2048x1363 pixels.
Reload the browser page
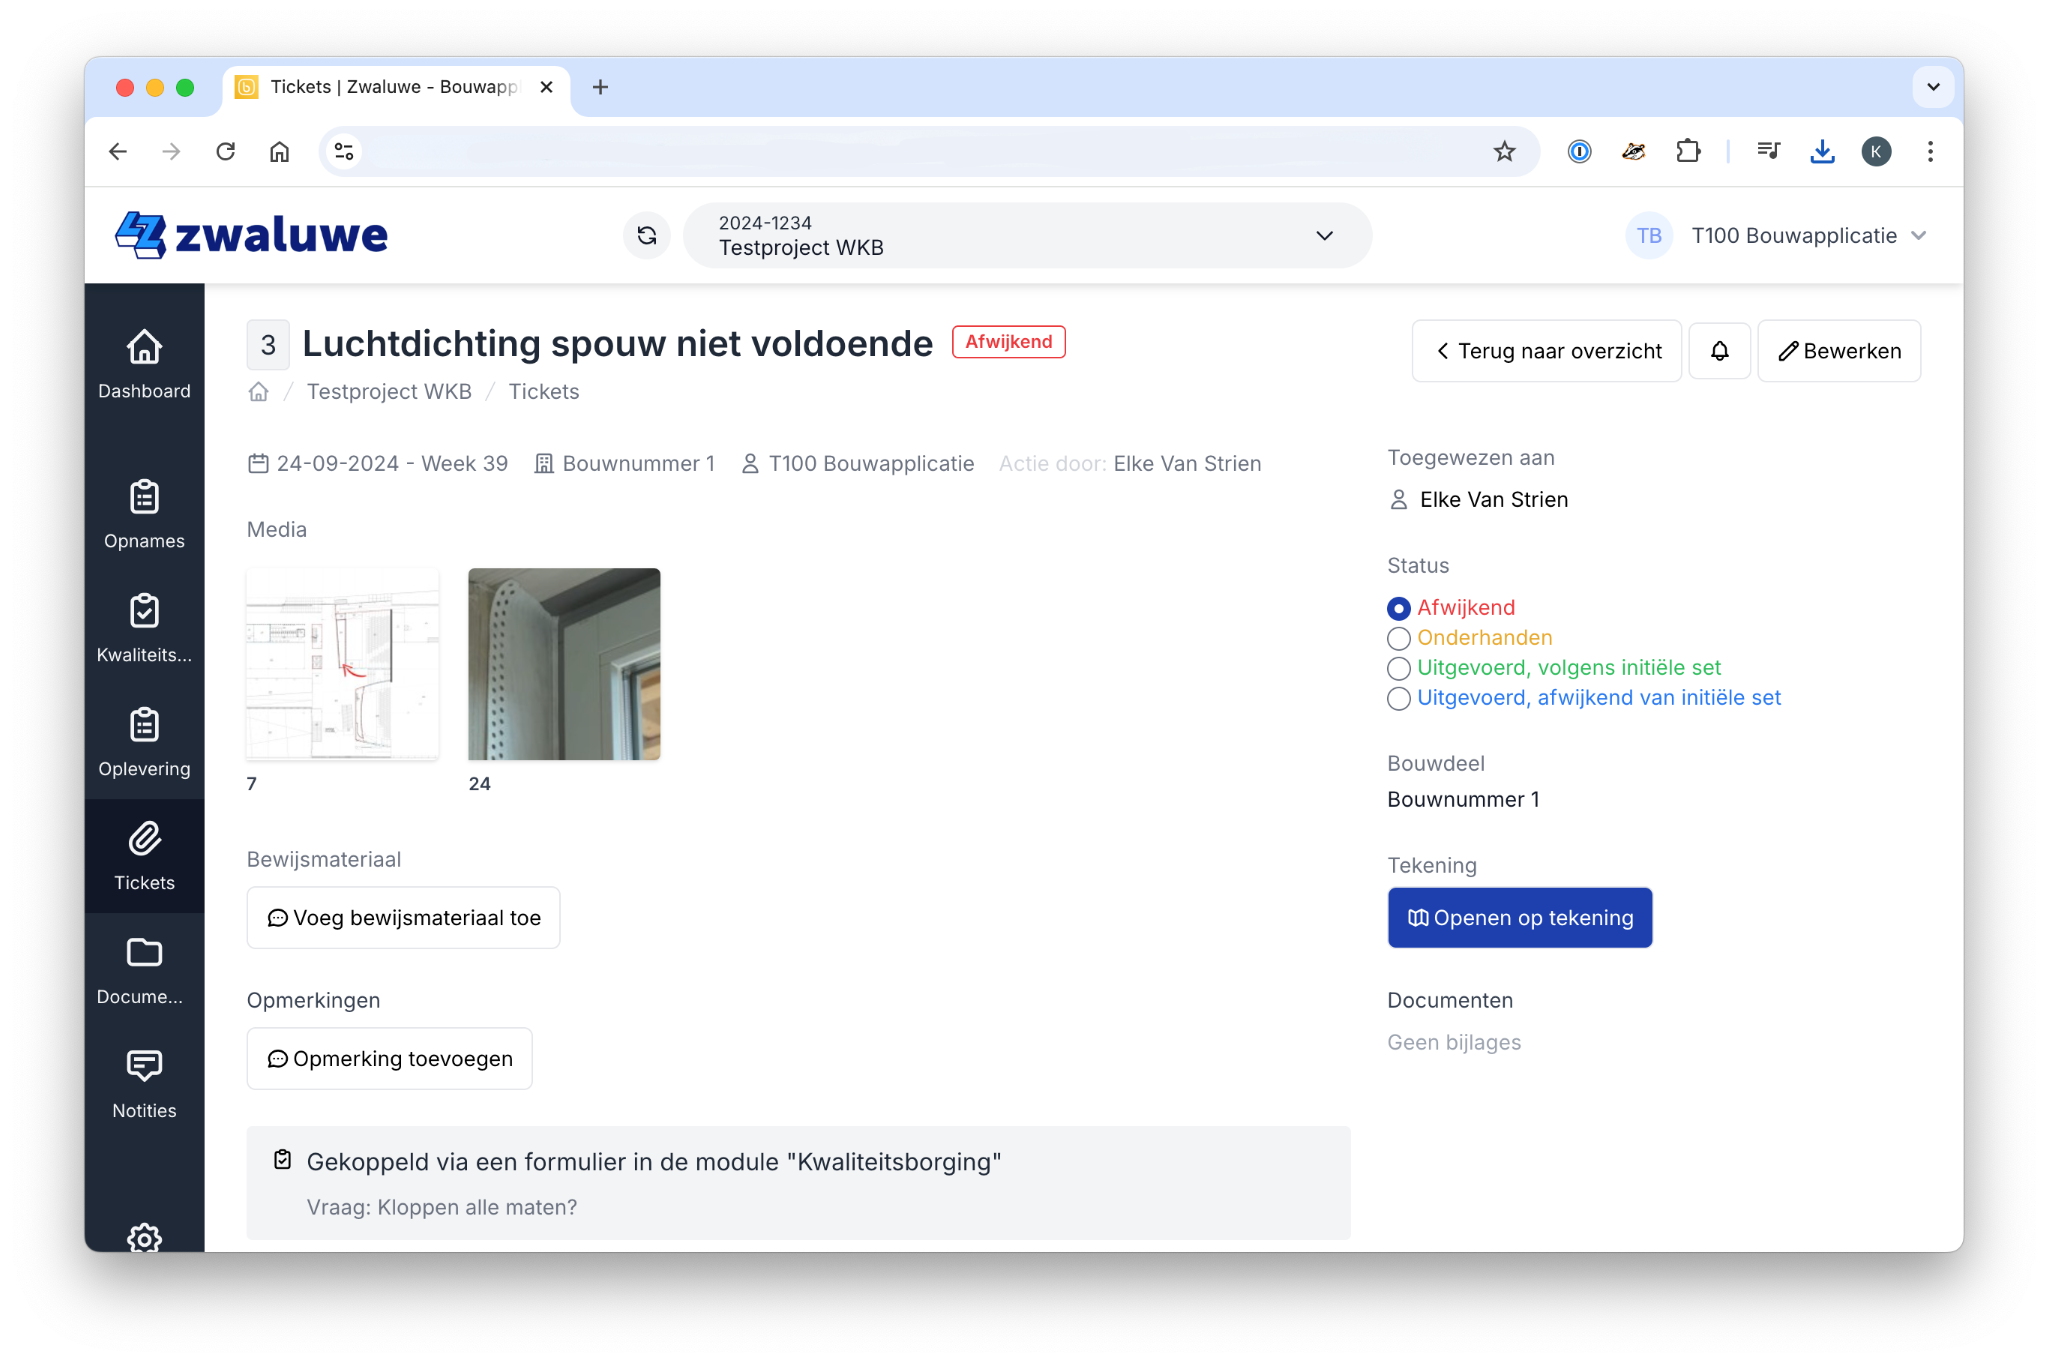tap(226, 151)
